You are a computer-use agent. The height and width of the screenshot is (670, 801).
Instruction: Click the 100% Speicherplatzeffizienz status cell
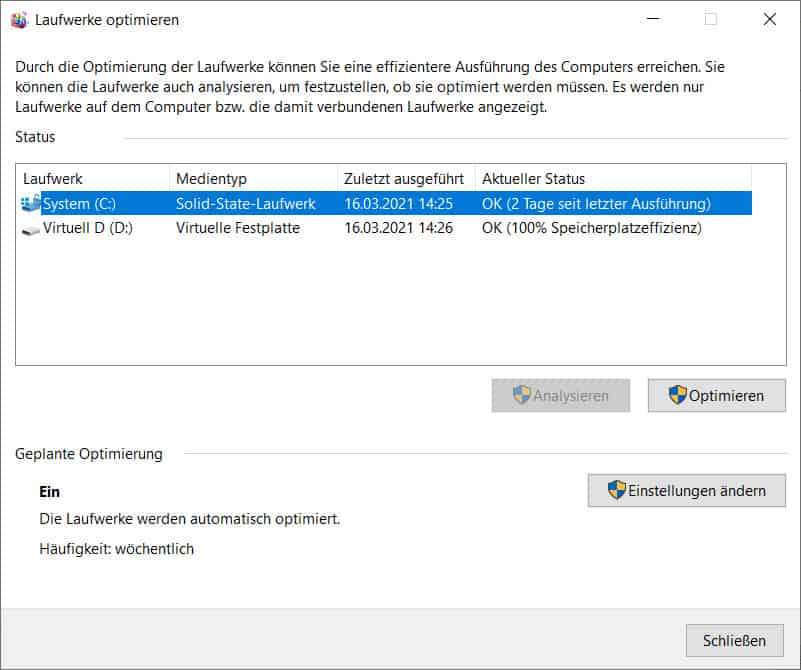click(592, 228)
